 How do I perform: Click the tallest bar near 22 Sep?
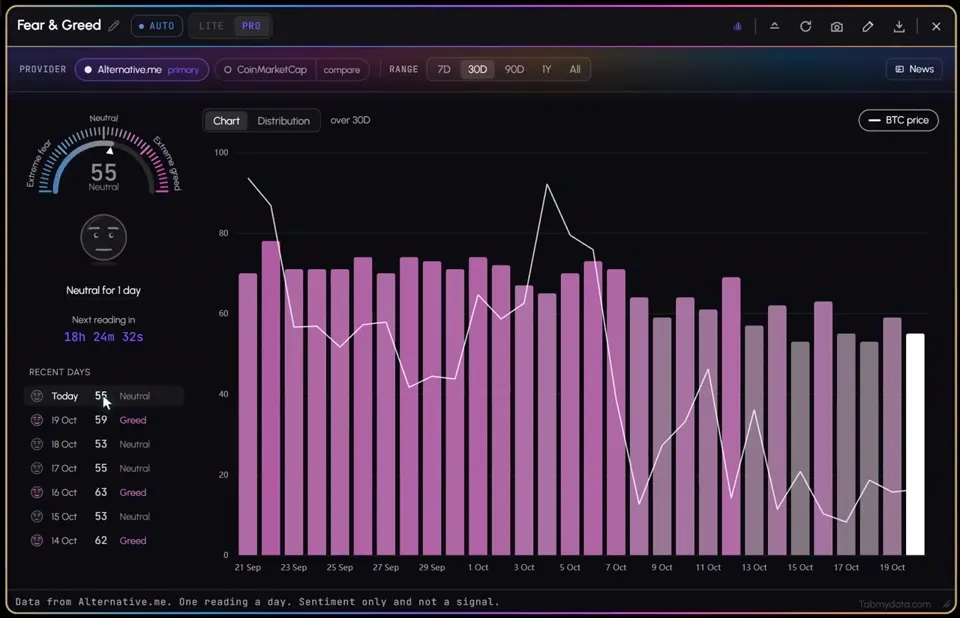(271, 398)
